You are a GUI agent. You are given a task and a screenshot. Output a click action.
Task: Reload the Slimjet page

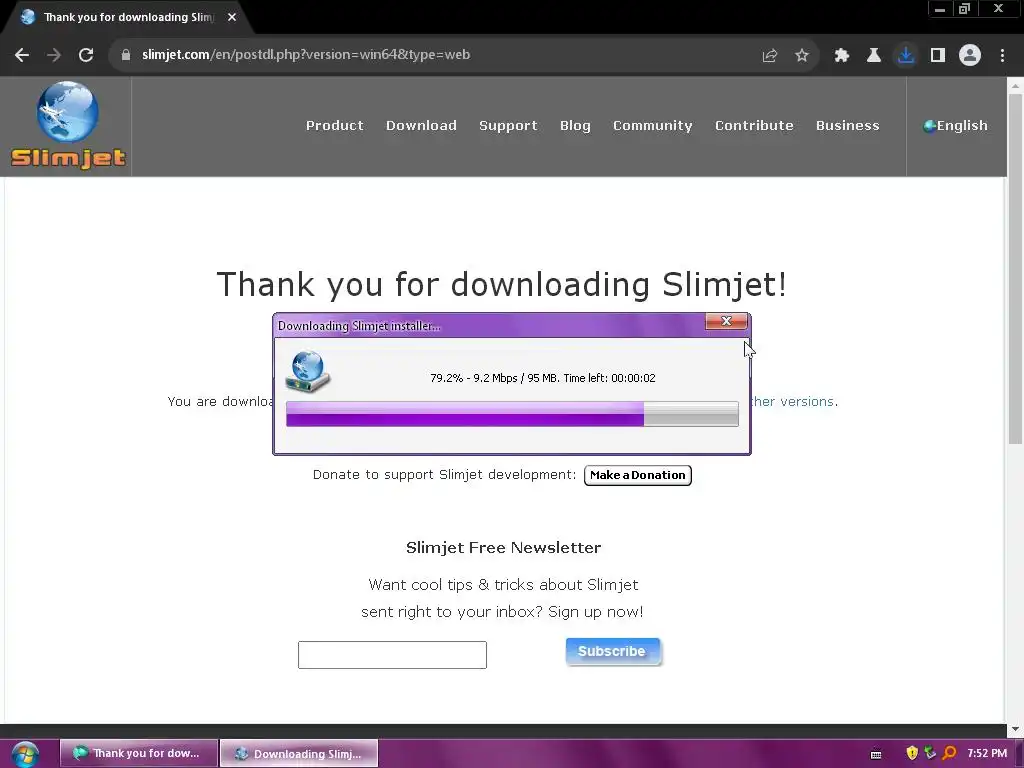(86, 55)
